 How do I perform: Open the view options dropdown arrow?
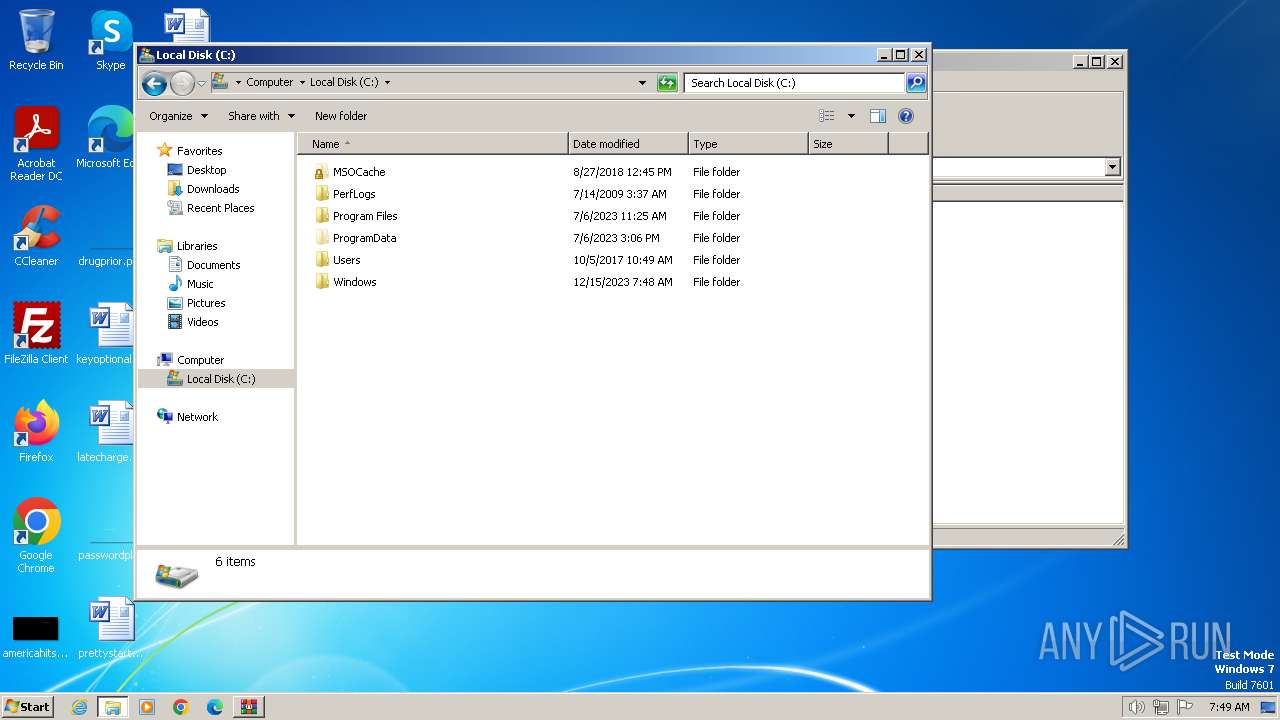coord(851,116)
